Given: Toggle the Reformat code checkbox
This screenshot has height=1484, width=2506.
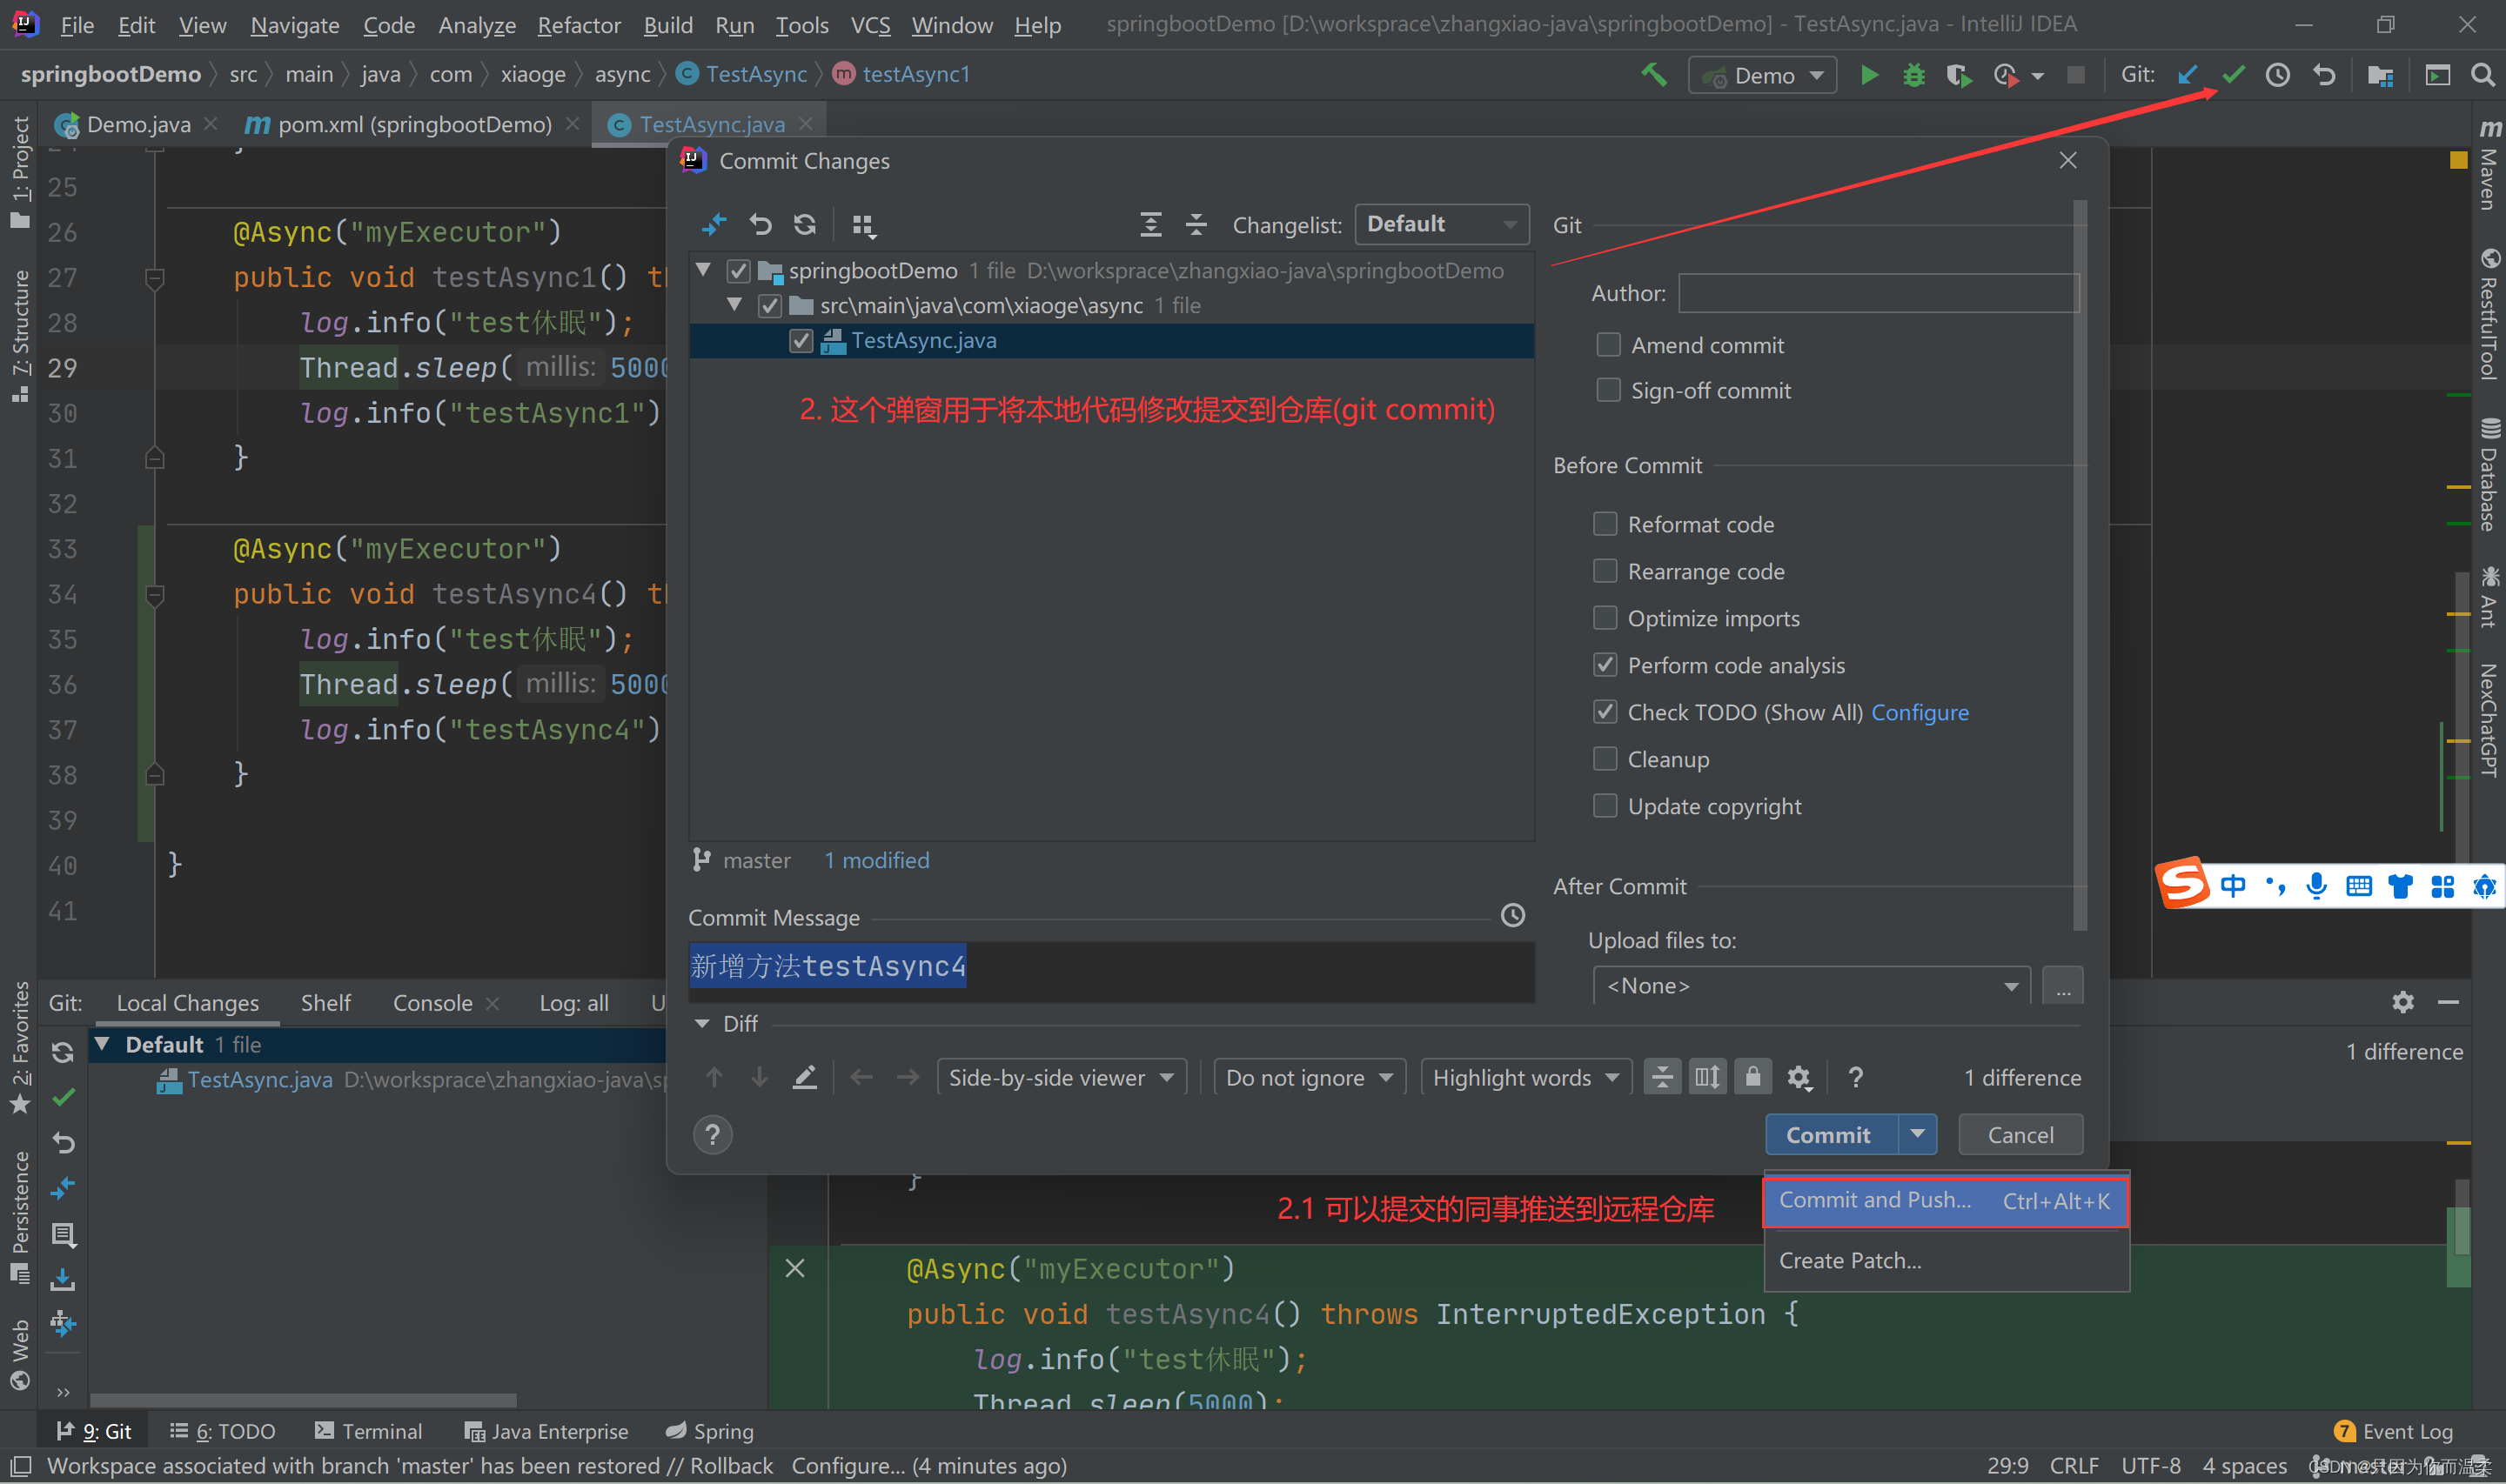Looking at the screenshot, I should point(1604,524).
